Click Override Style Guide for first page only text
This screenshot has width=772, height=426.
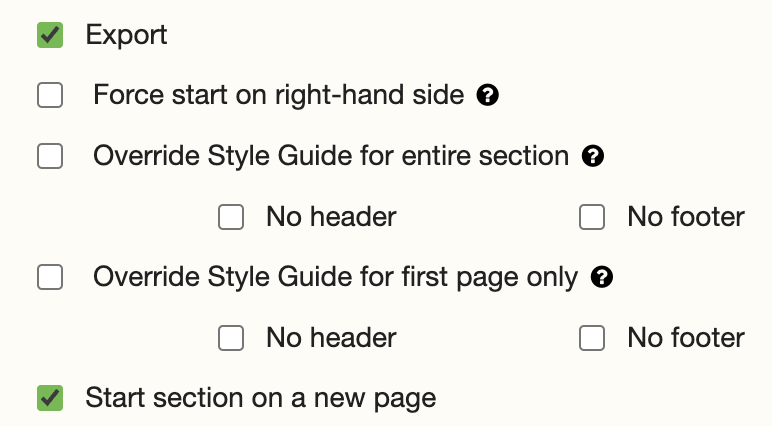pos(335,277)
